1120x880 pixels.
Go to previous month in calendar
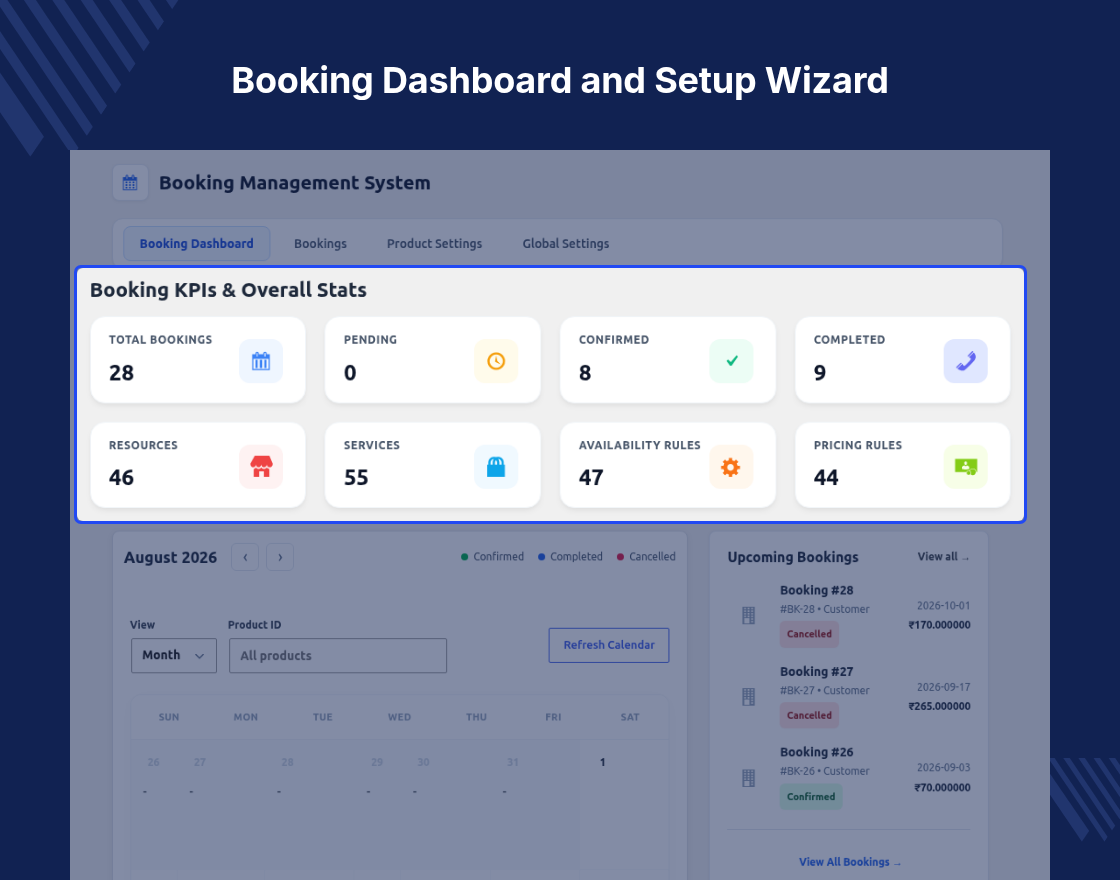245,557
